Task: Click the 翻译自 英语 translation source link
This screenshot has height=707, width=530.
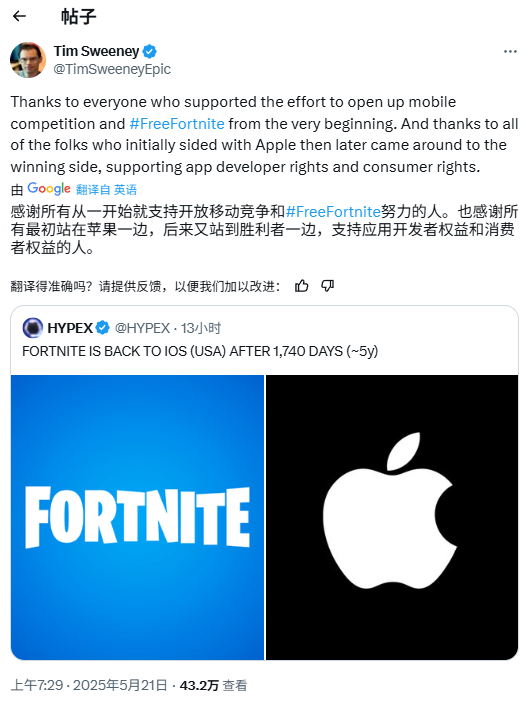Action: [x=106, y=189]
